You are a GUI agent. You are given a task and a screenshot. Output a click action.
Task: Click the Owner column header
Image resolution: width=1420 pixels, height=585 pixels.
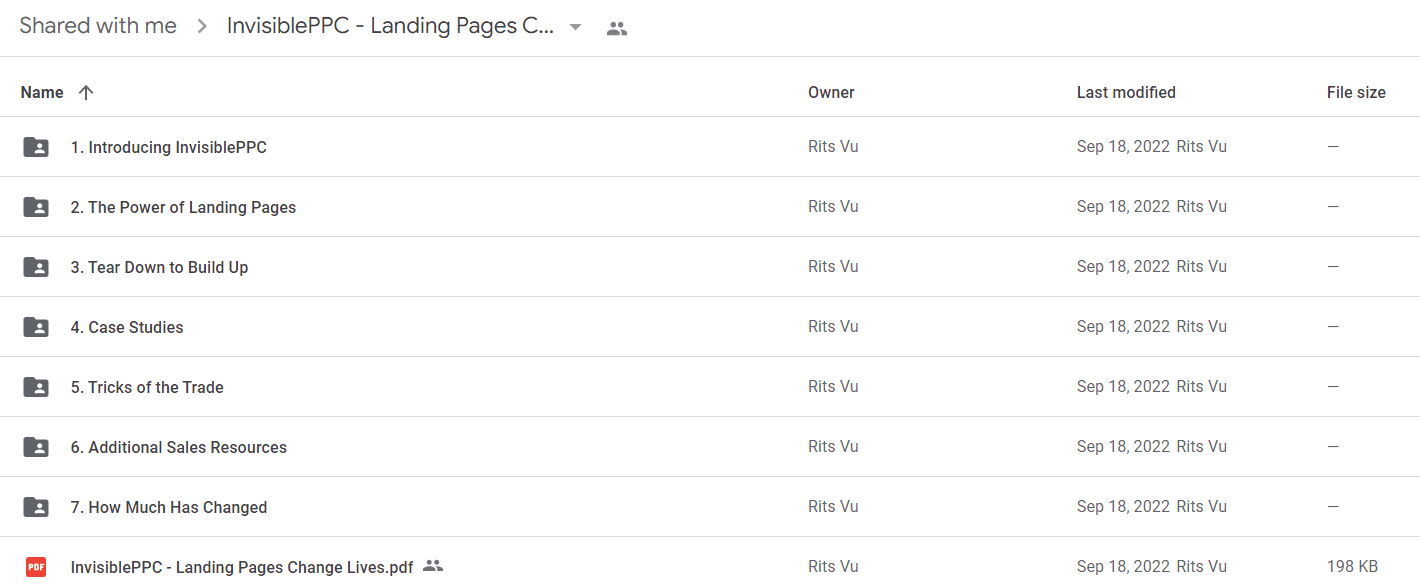tap(831, 92)
